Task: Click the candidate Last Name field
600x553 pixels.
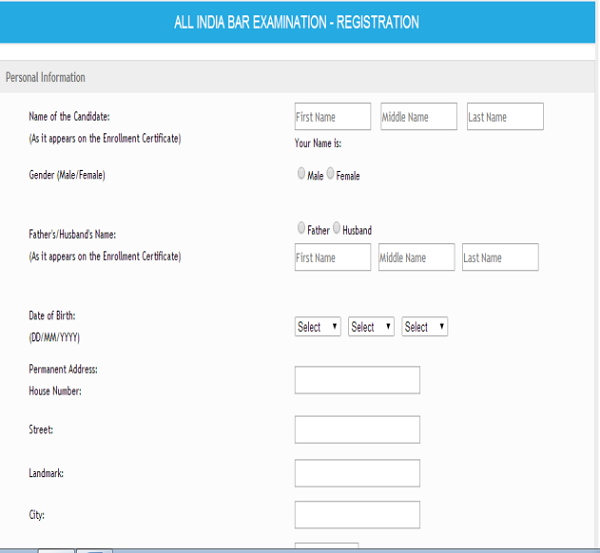Action: [505, 117]
